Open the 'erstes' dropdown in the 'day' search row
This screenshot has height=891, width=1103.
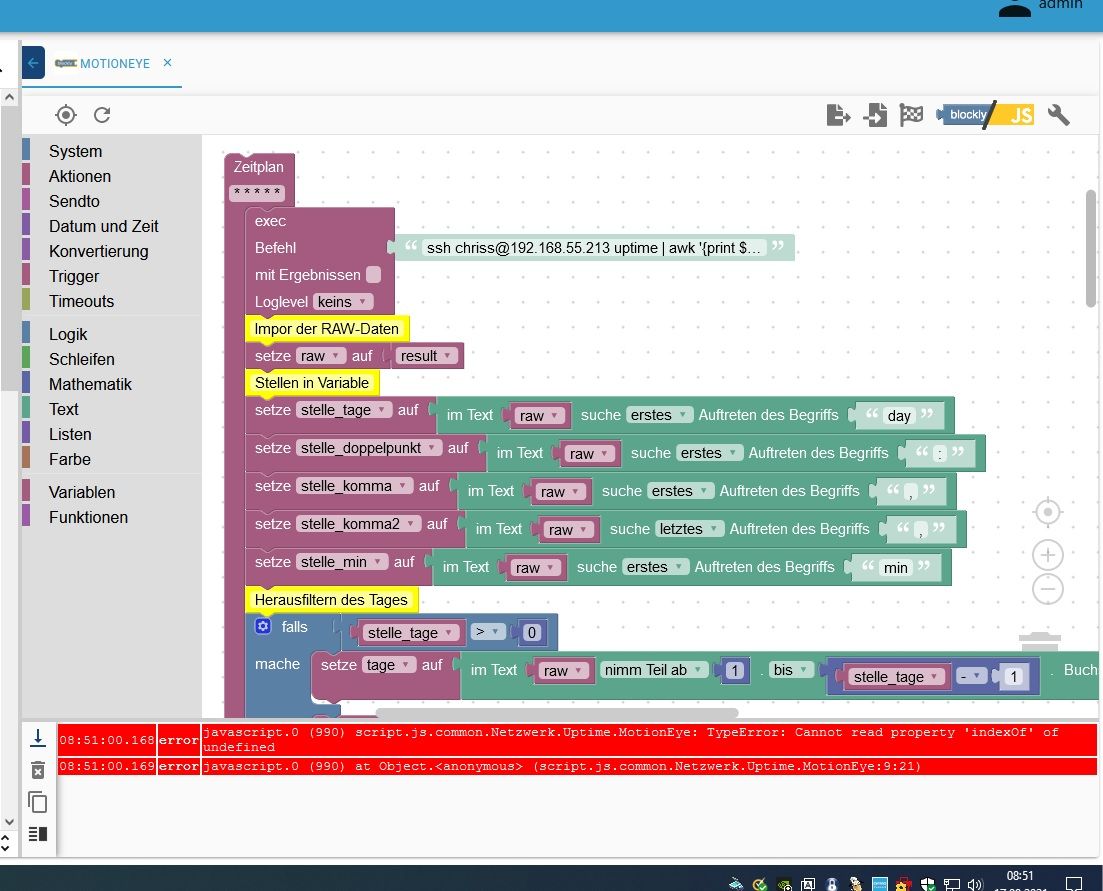coord(659,415)
